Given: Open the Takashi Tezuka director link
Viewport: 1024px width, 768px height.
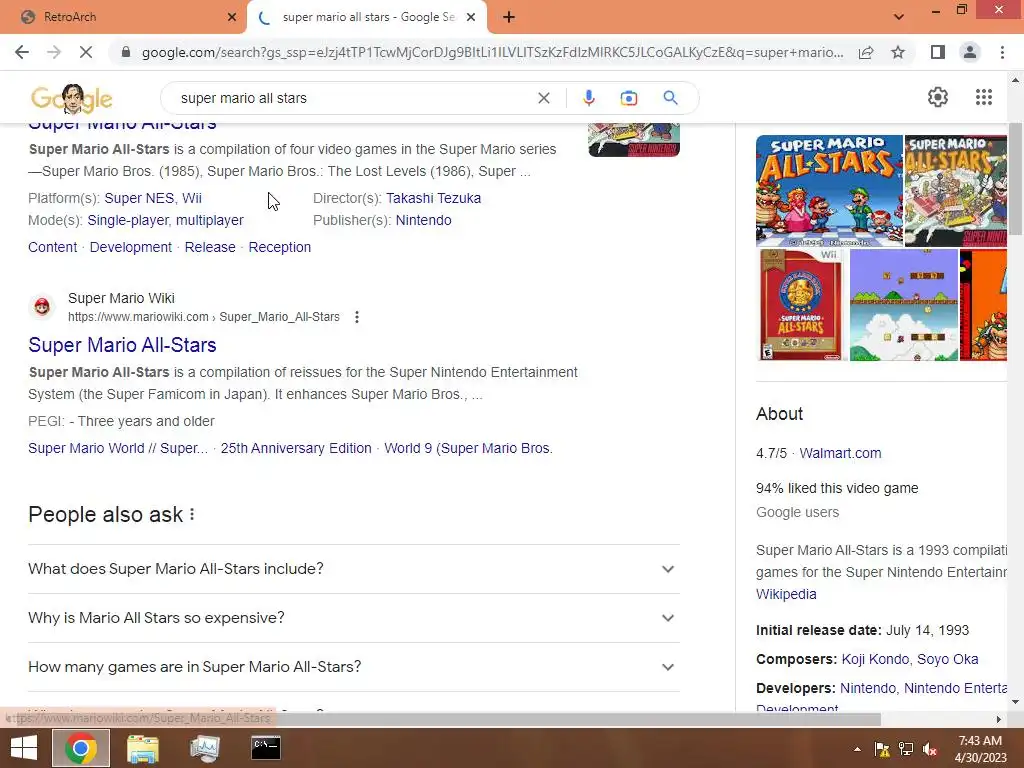Looking at the screenshot, I should (433, 198).
